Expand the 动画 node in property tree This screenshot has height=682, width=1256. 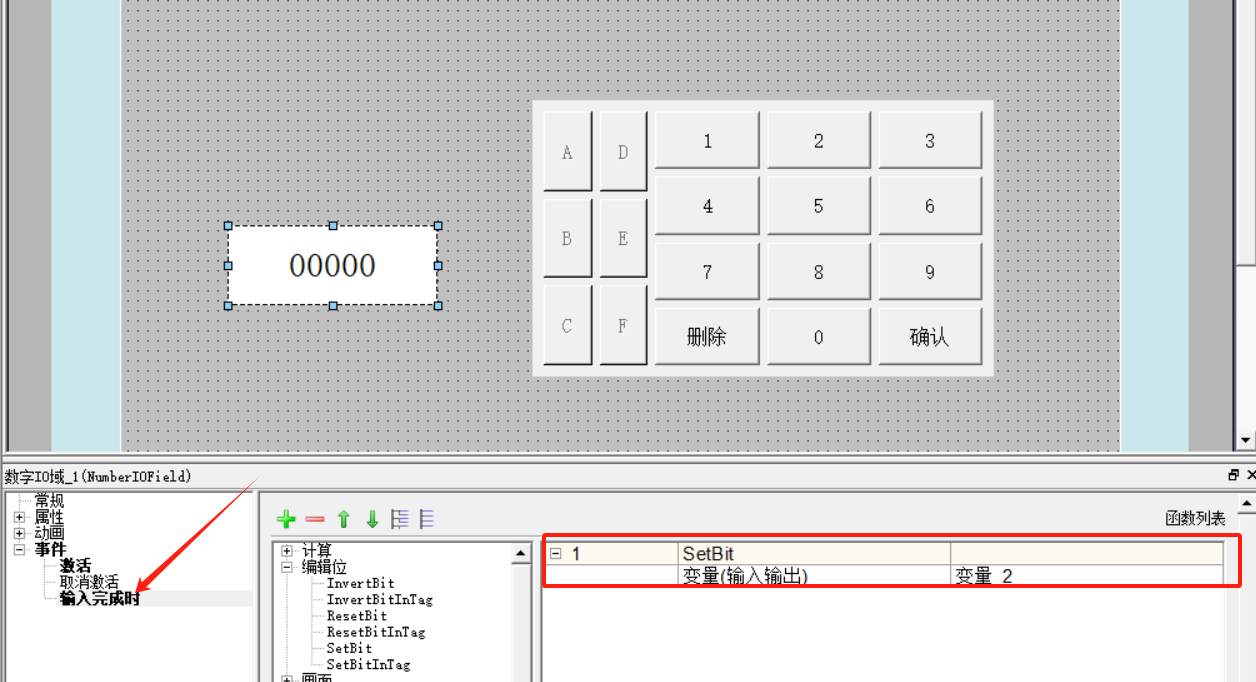19,533
